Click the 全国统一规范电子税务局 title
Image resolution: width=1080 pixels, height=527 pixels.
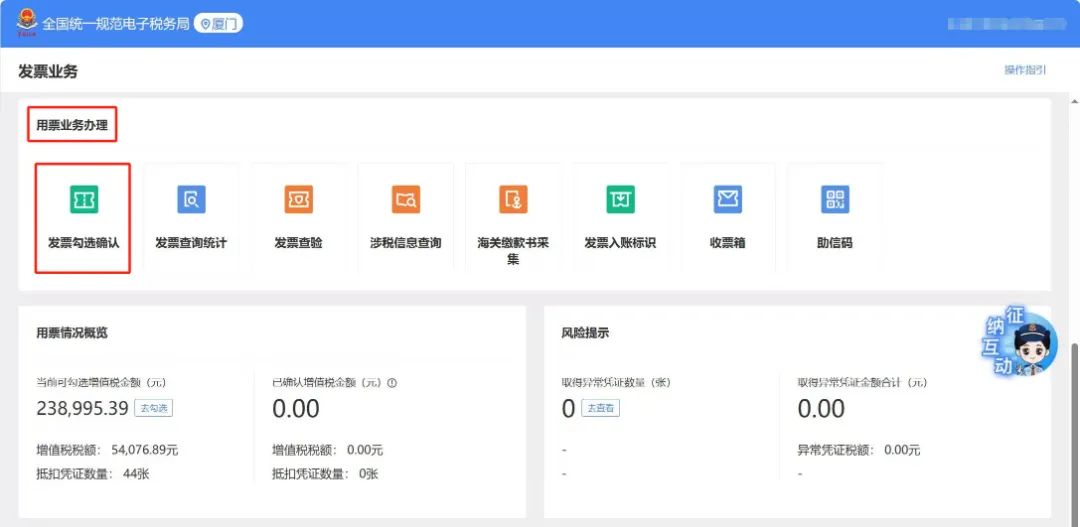point(116,24)
